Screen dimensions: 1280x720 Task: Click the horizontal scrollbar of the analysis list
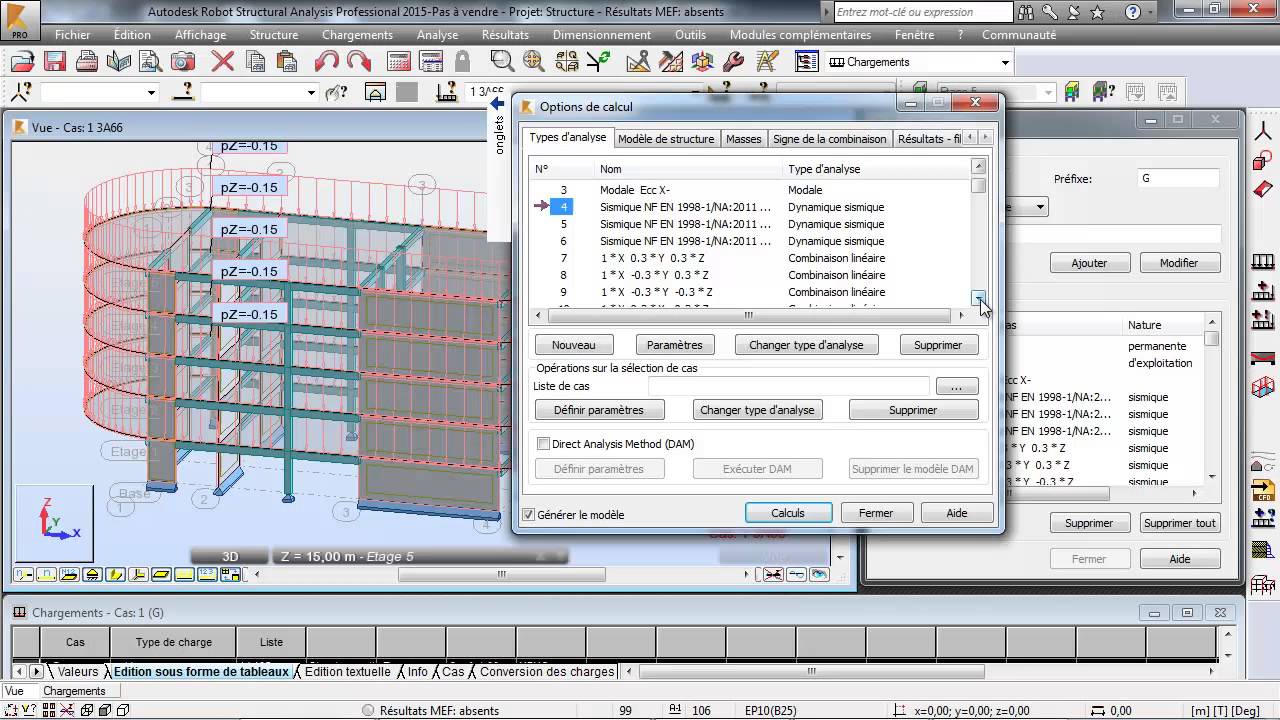pos(748,315)
